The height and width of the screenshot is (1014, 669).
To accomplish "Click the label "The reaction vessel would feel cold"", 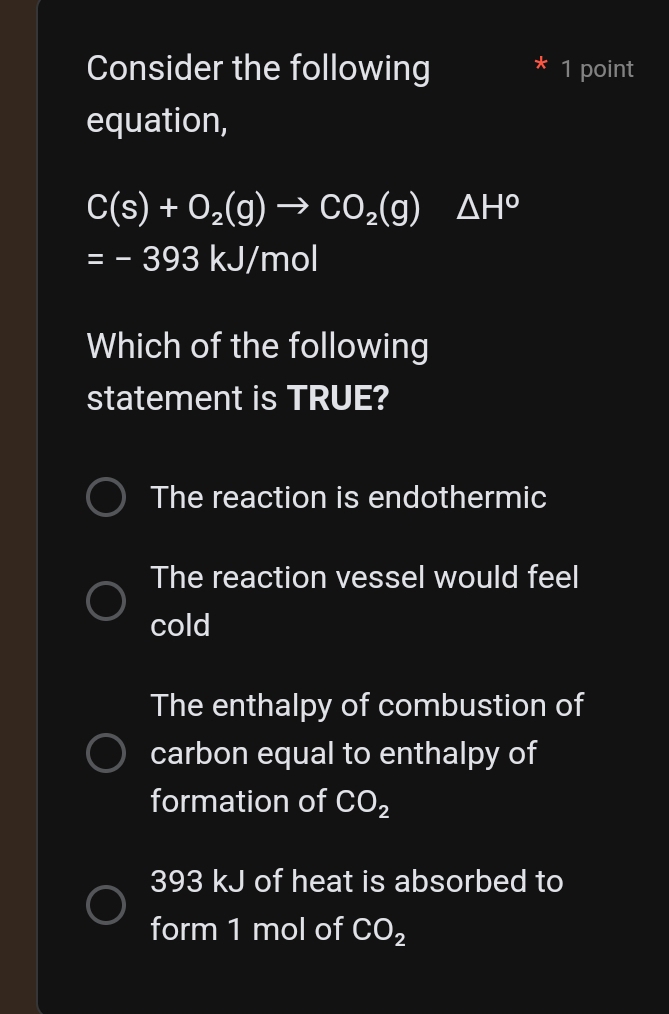I will [364, 601].
